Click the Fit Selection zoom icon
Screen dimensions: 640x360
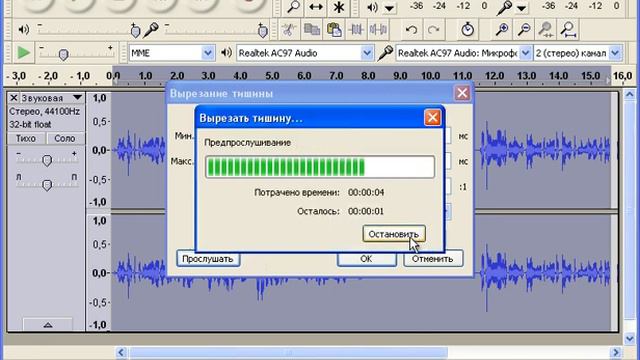point(546,30)
